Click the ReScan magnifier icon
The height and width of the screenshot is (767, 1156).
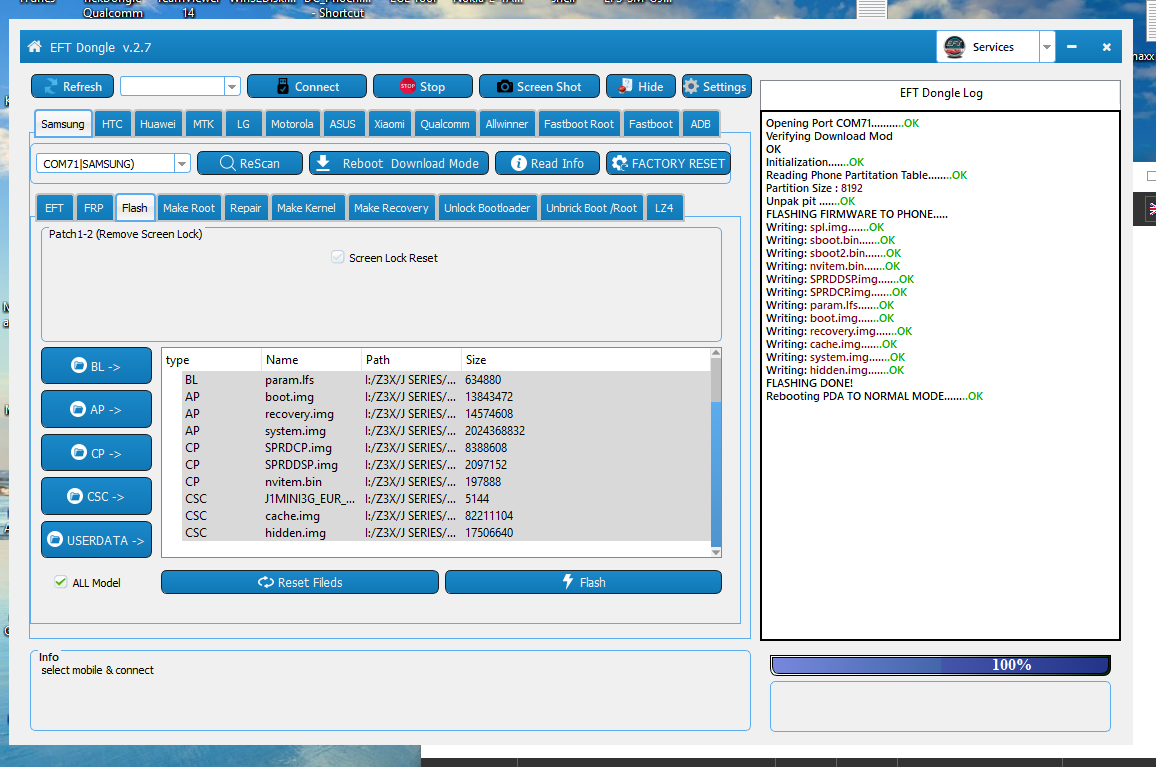pyautogui.click(x=227, y=163)
